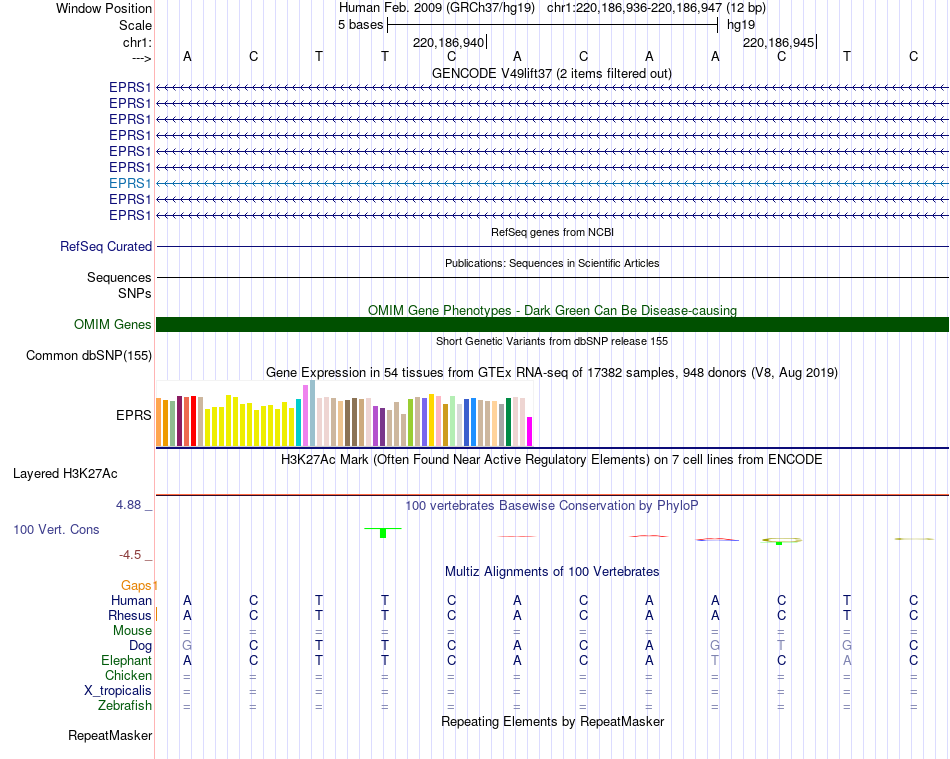Screen dimensions: 950x759
Task: Open the 100 Vert. Cons track label
Action: pos(56,529)
